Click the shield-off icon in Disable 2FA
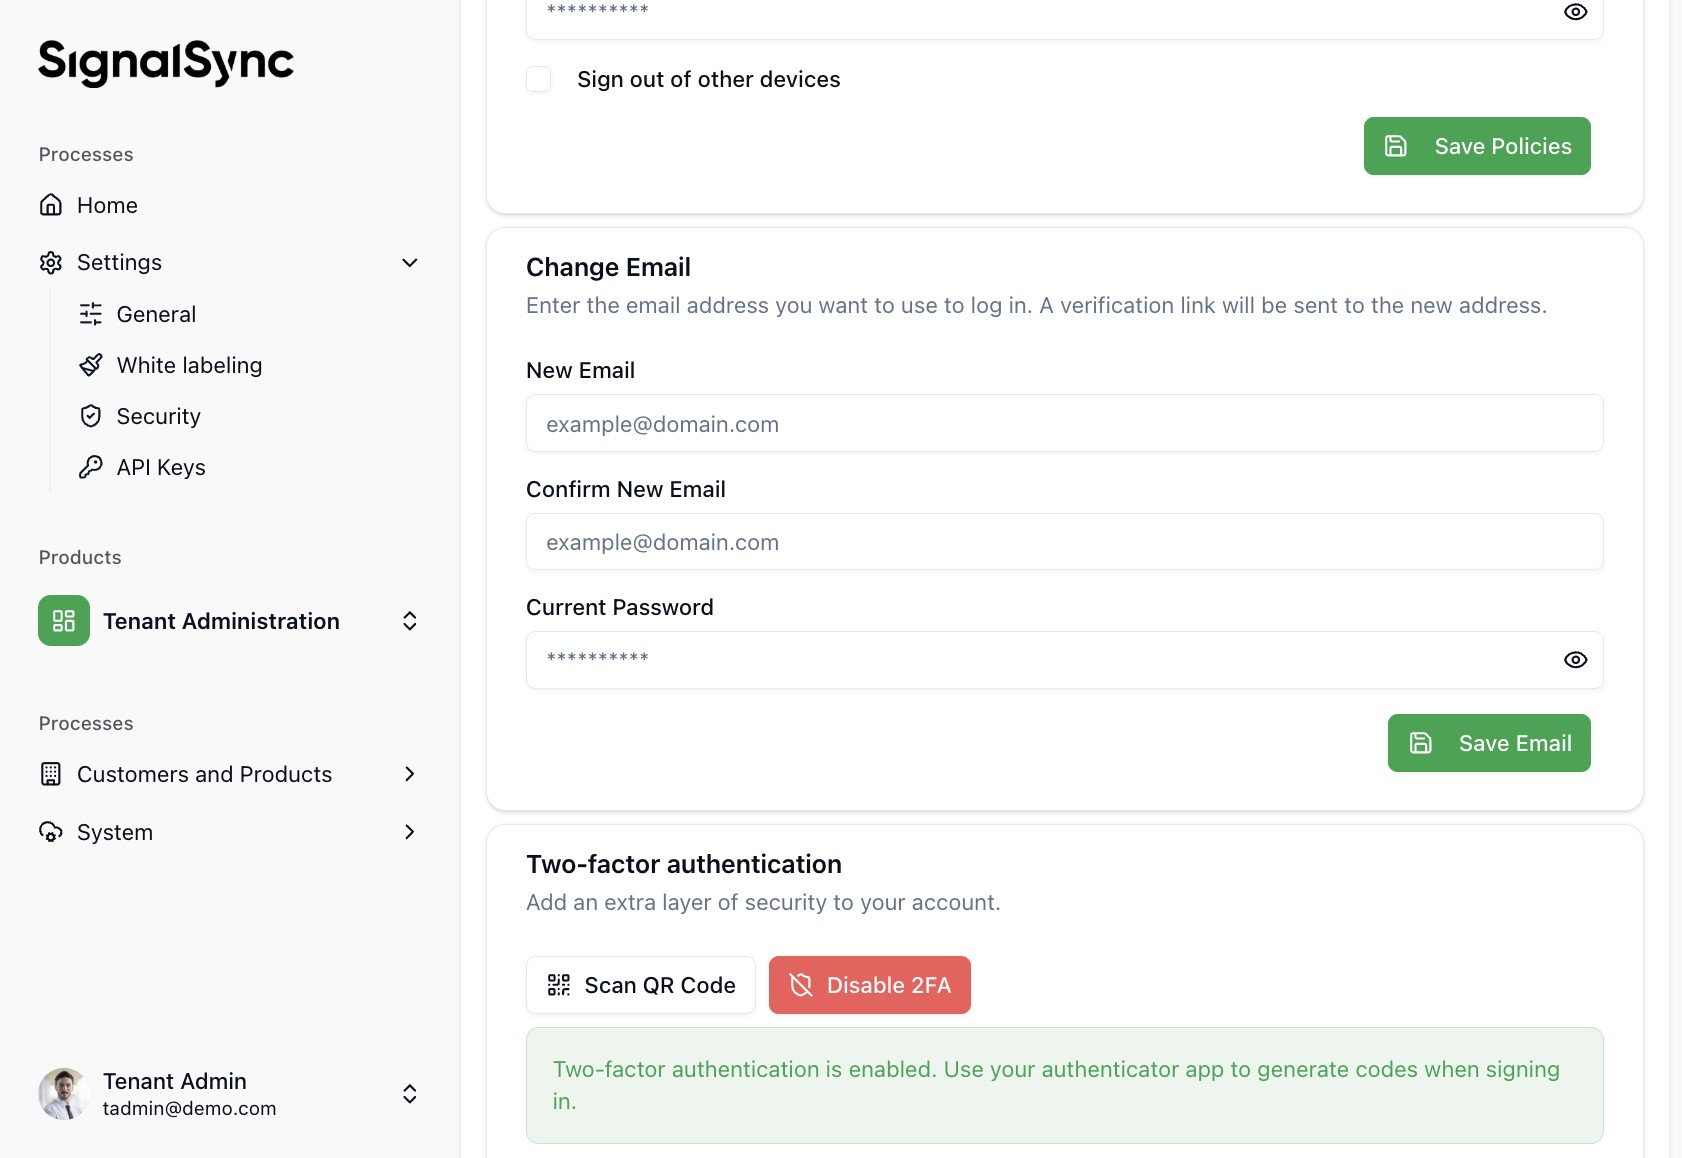Viewport: 1682px width, 1158px height. (x=801, y=985)
